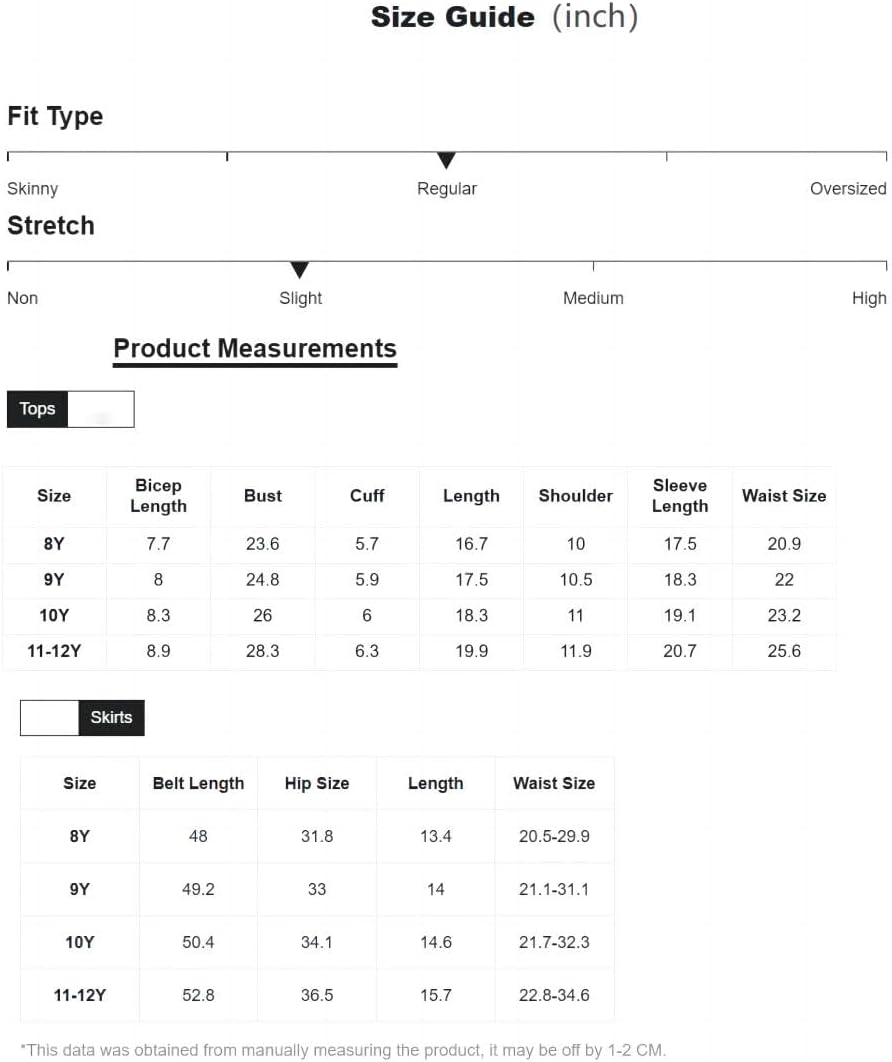Screen dimensions: 892x1062
Task: Click the blank toggle beside Tops
Action: (101, 409)
